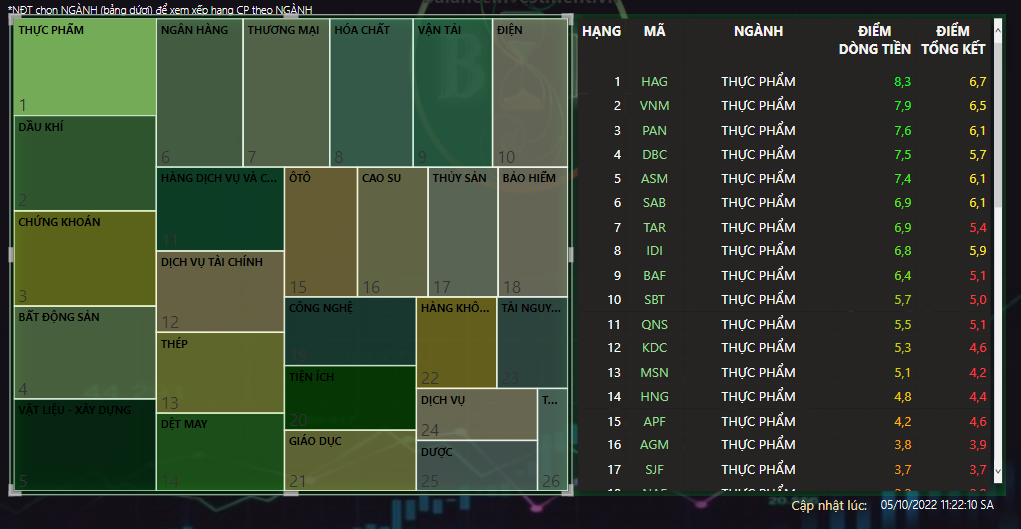Image resolution: width=1021 pixels, height=529 pixels.
Task: Select the ÔTÔ sector tile
Action: (321, 232)
